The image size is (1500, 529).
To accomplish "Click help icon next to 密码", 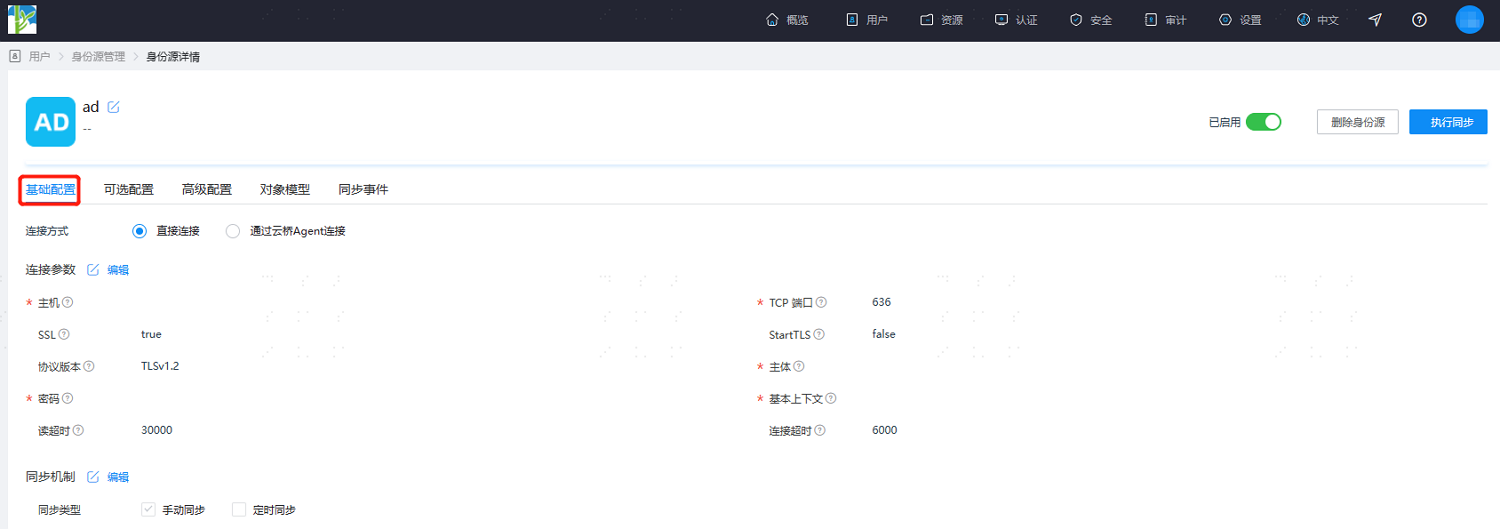I will [x=68, y=398].
